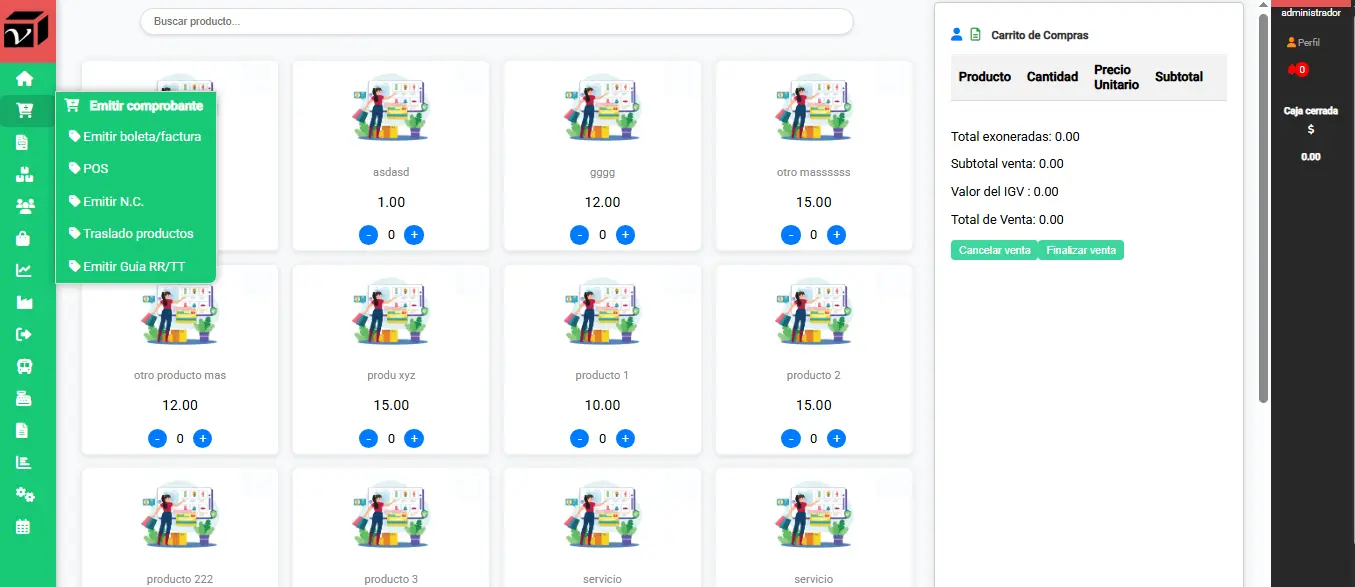Viewport: 1355px width, 587px height.
Task: Click the shopping cart sidebar icon
Action: [x=25, y=110]
